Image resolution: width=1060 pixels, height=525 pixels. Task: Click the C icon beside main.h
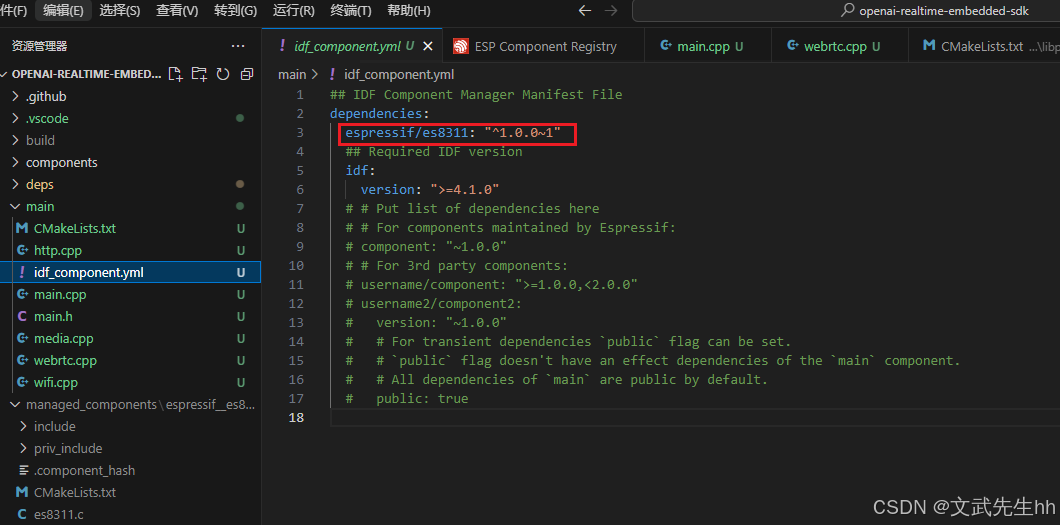[x=22, y=316]
